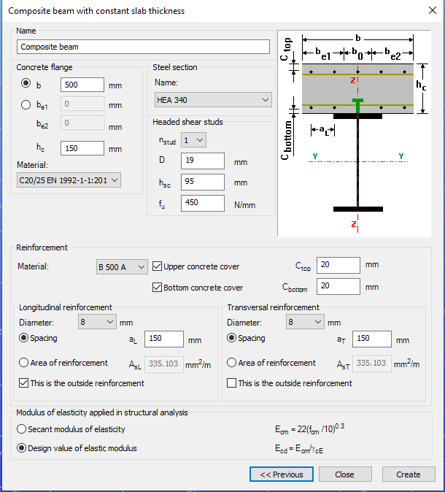Select the b width radio button

(x=26, y=83)
